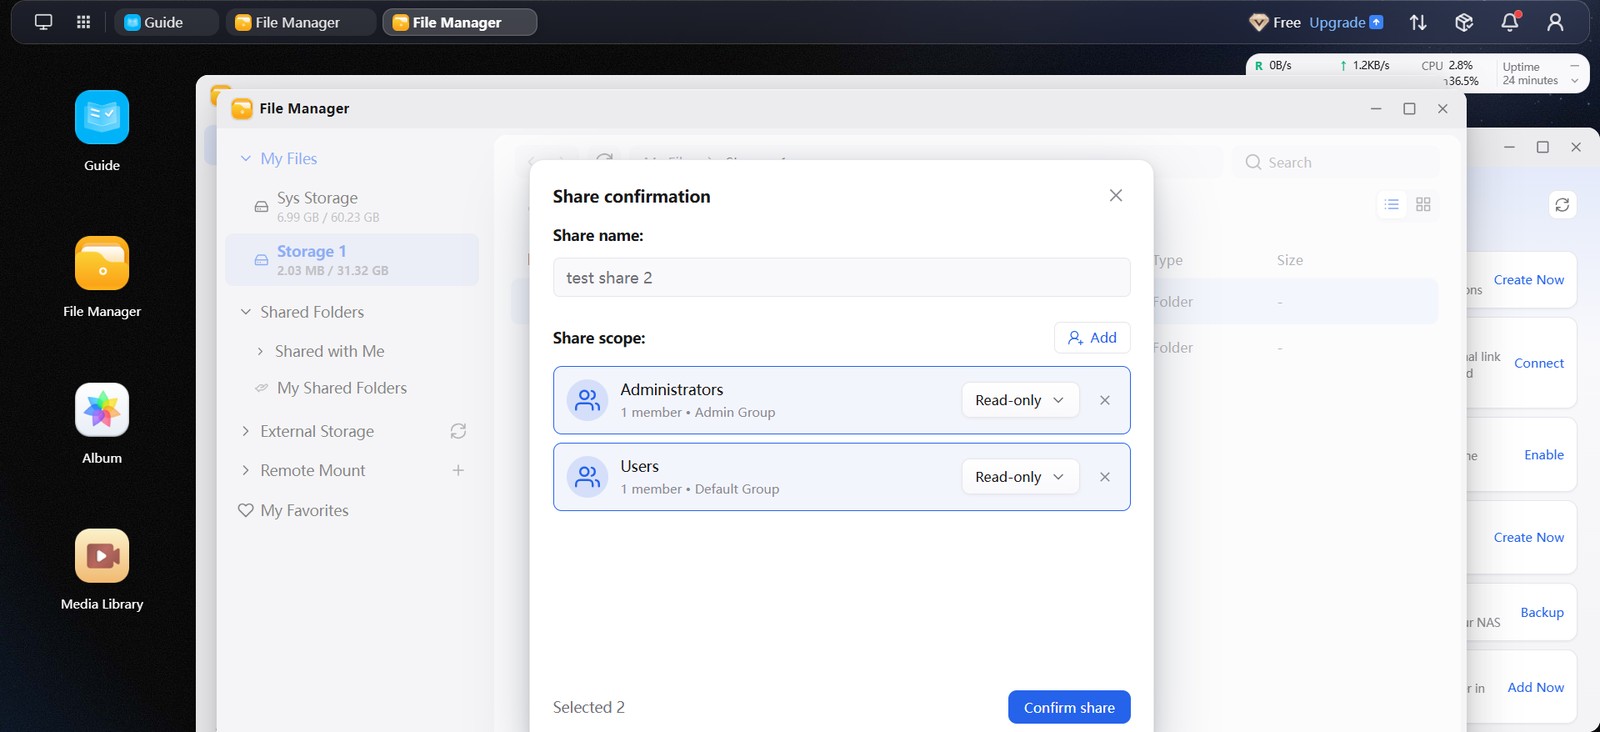
Task: Open the app grid launcher
Action: (84, 22)
